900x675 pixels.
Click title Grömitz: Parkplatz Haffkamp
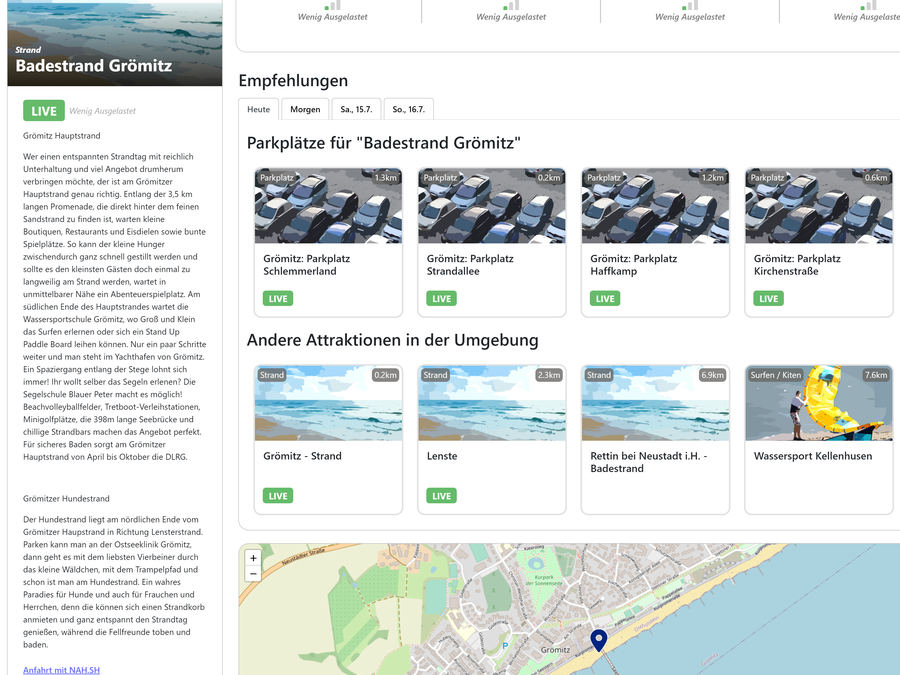click(x=634, y=265)
